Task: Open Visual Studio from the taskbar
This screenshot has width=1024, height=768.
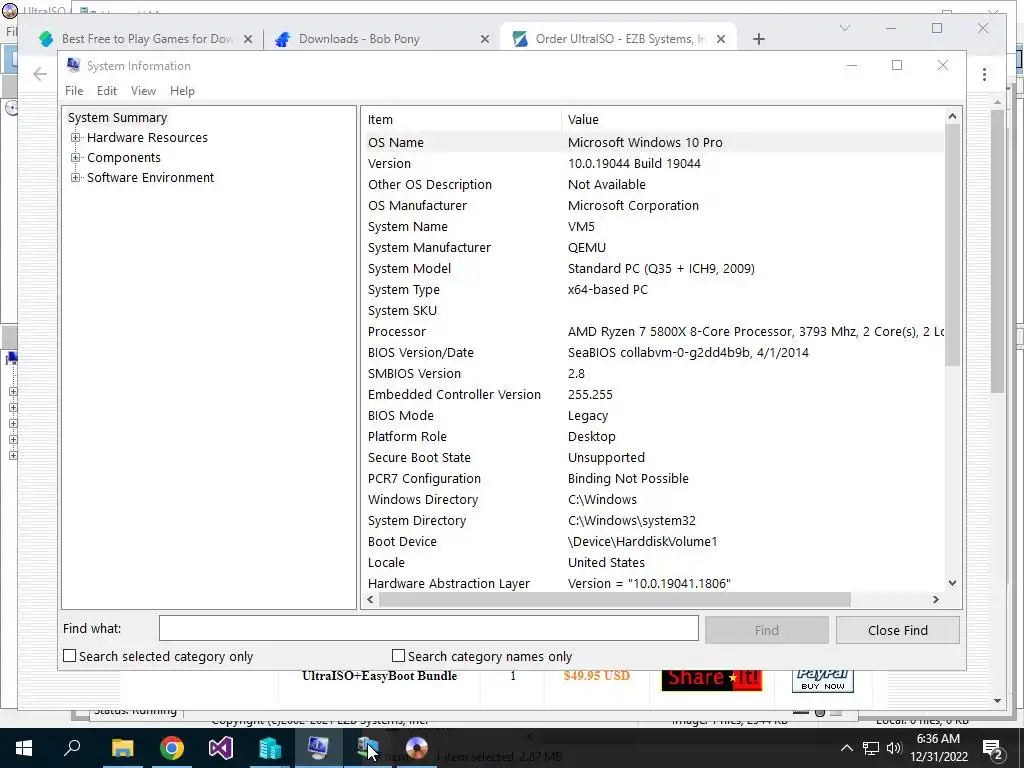Action: pos(220,748)
